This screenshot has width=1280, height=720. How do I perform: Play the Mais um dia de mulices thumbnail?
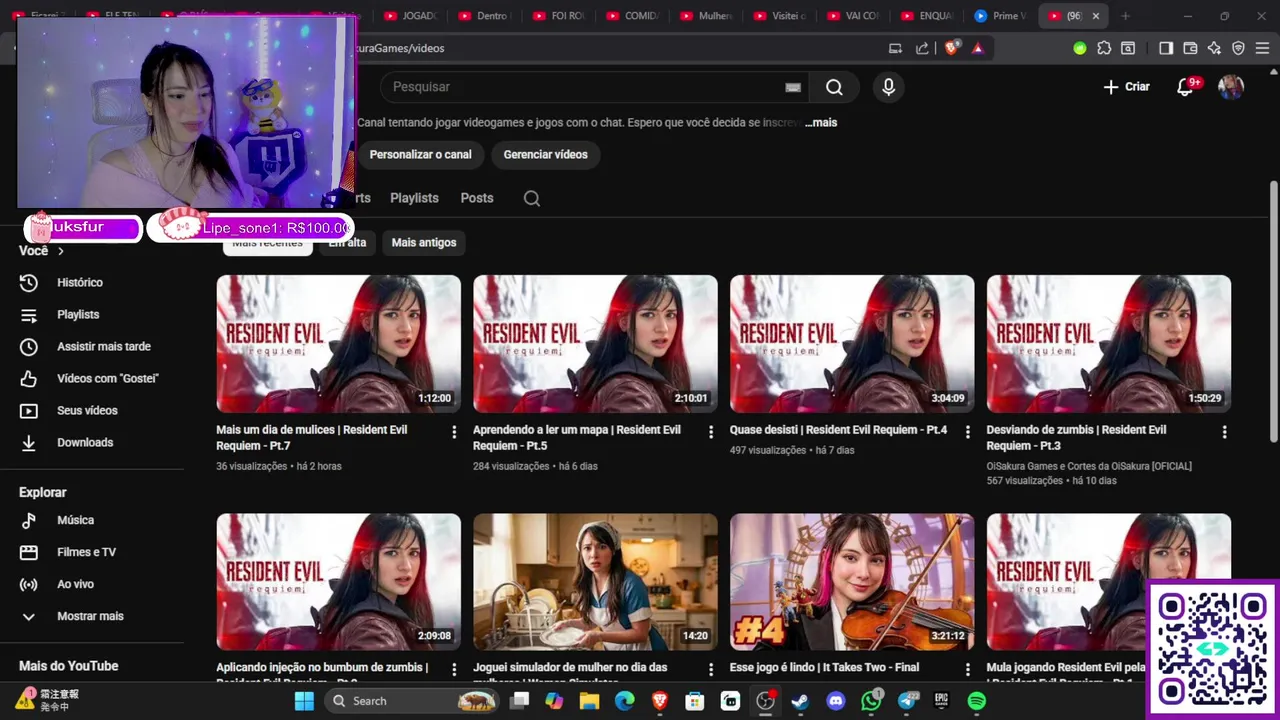(x=338, y=344)
